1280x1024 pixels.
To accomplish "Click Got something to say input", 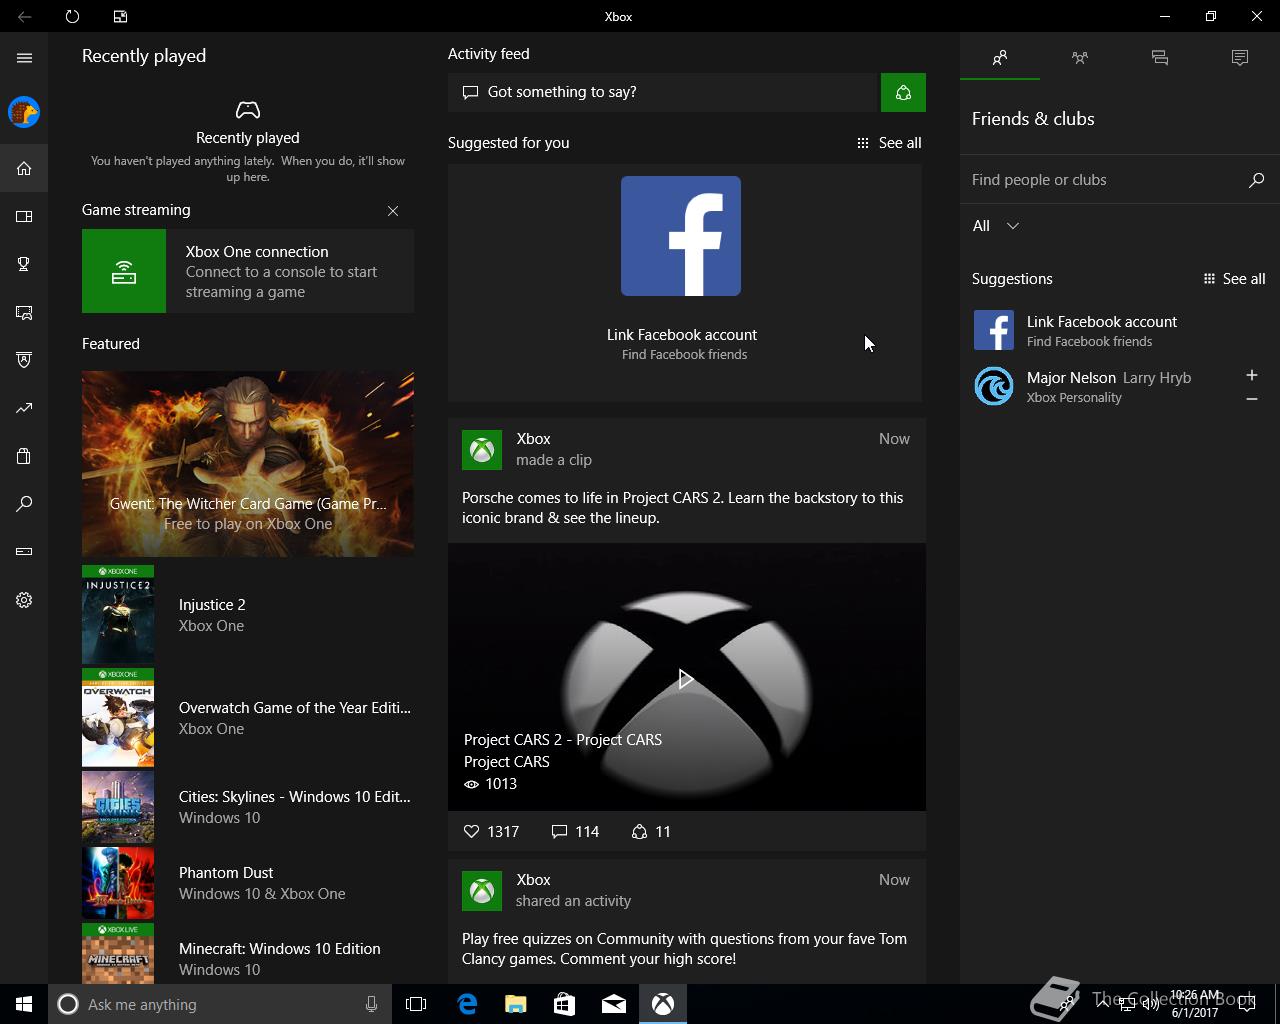I will [x=662, y=92].
